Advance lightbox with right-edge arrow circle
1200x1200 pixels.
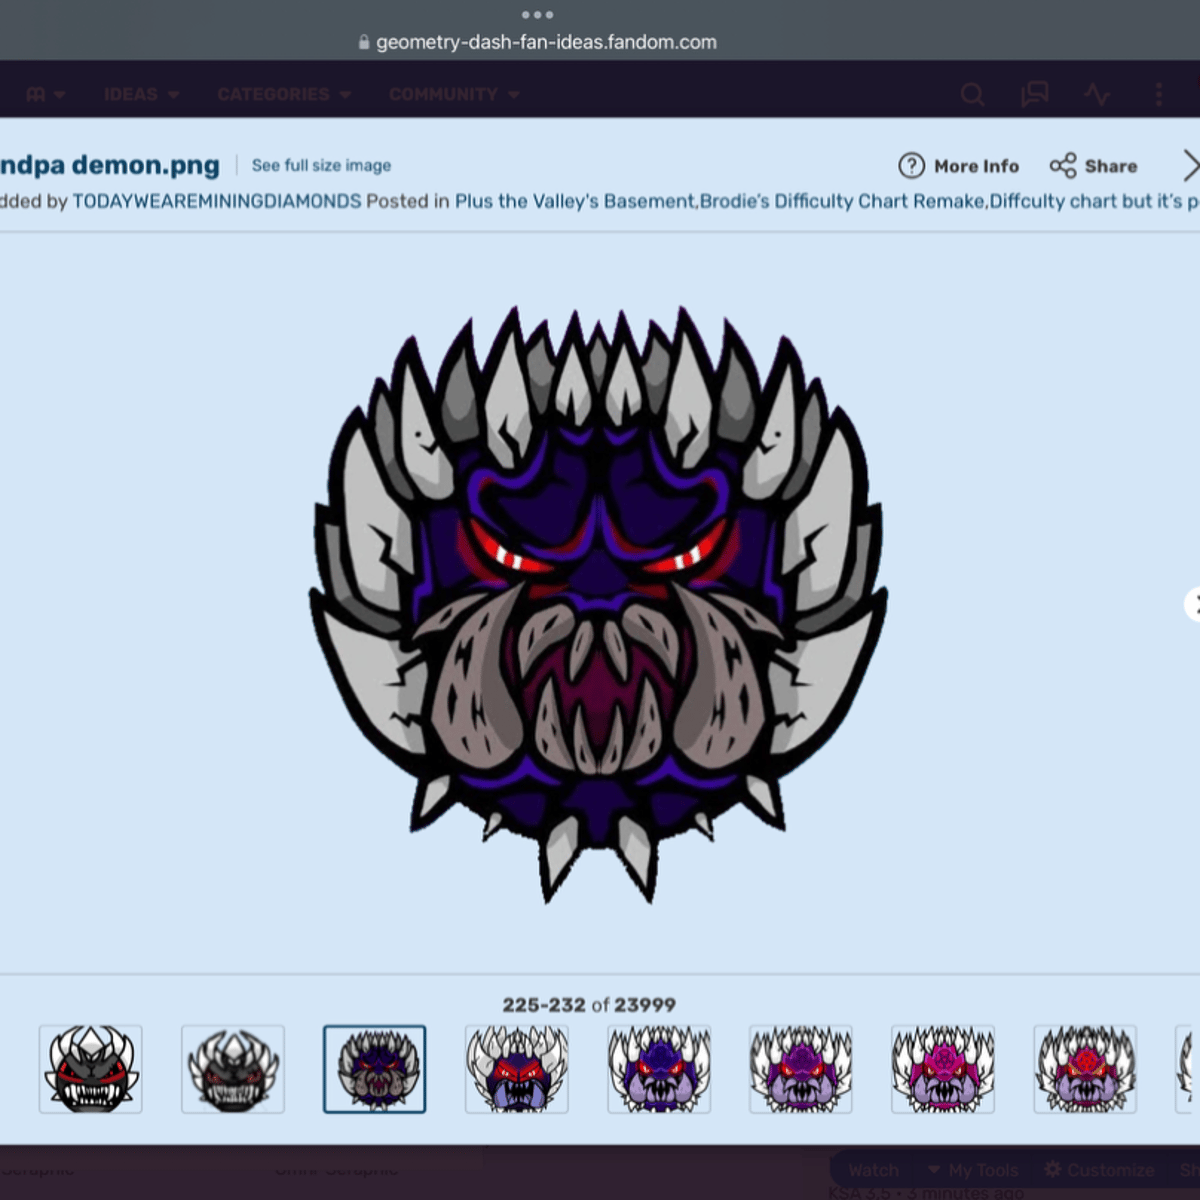[x=1193, y=604]
